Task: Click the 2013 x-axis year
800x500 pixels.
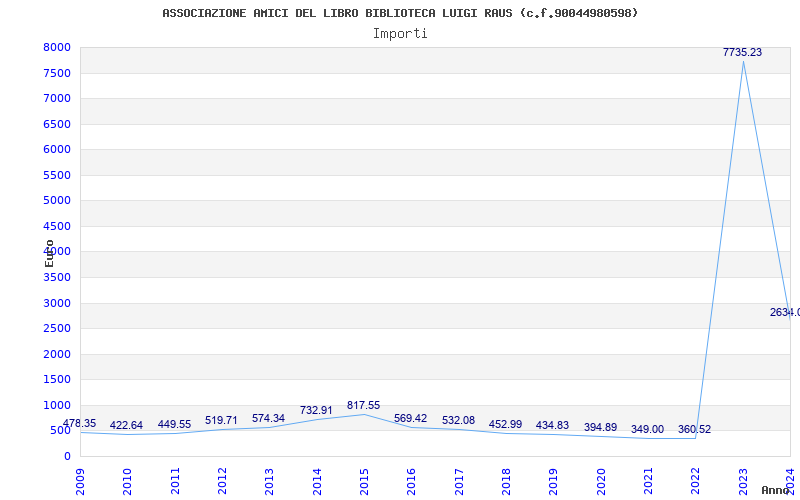Action: coord(269,482)
